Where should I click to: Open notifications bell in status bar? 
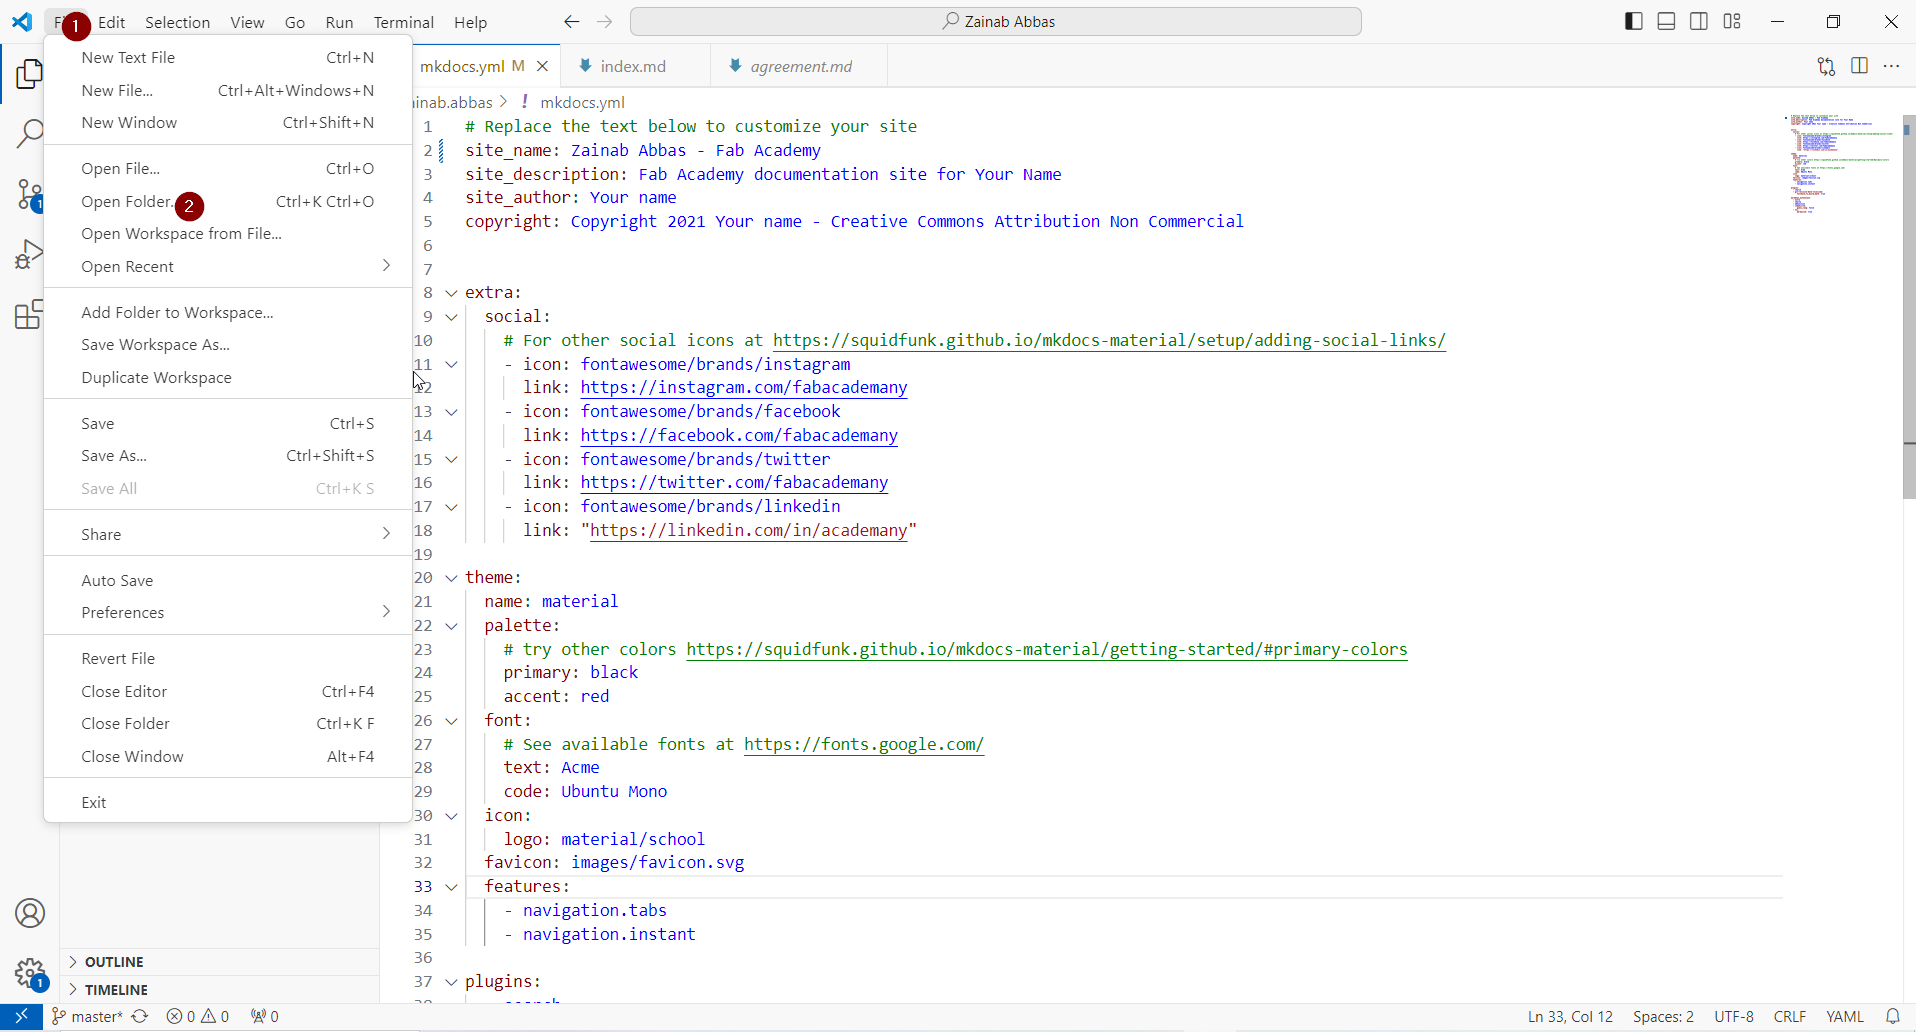point(1892,1016)
